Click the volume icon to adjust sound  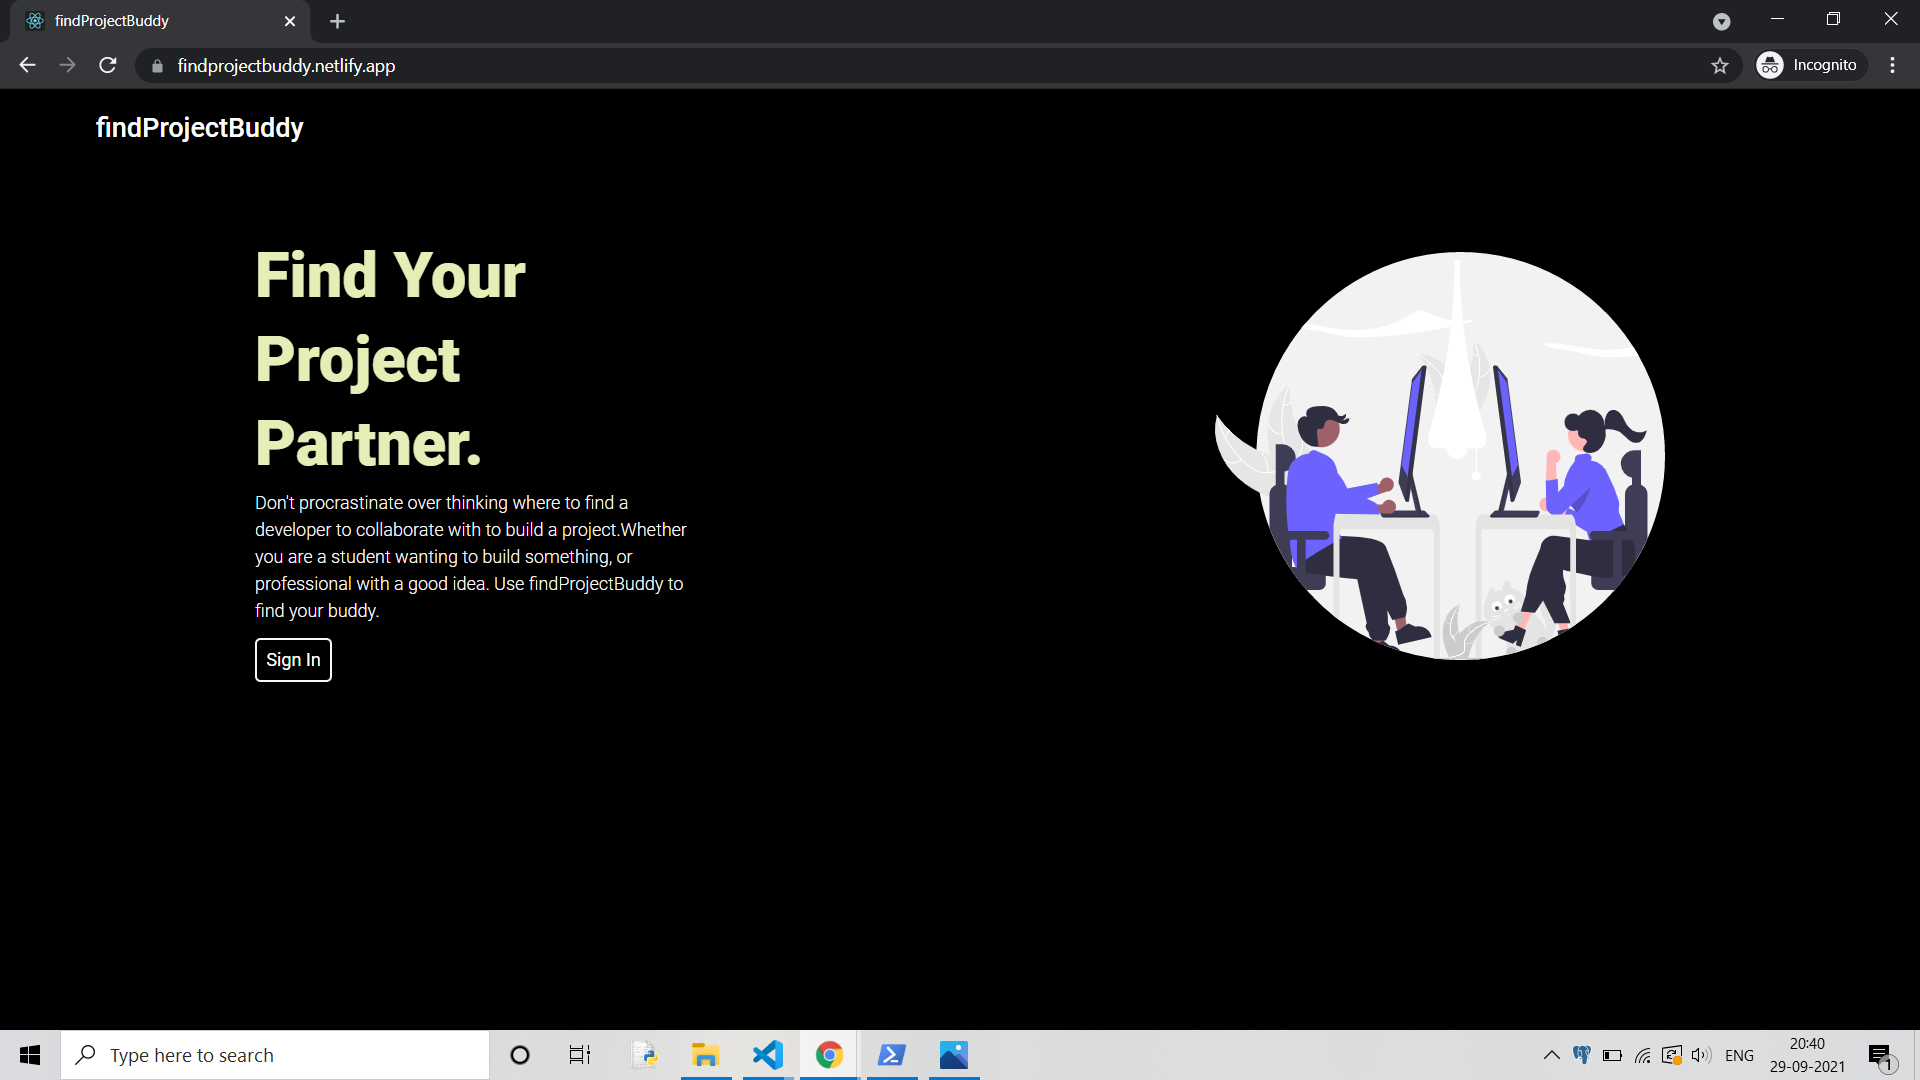pos(1701,1055)
